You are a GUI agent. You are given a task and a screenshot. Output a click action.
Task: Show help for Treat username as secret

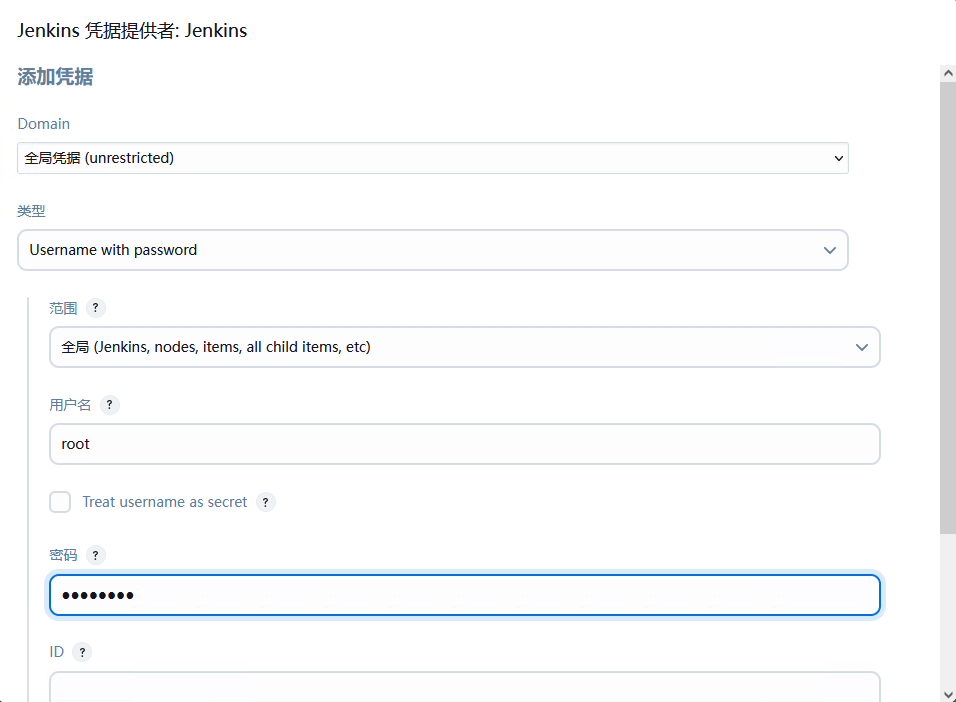point(265,502)
